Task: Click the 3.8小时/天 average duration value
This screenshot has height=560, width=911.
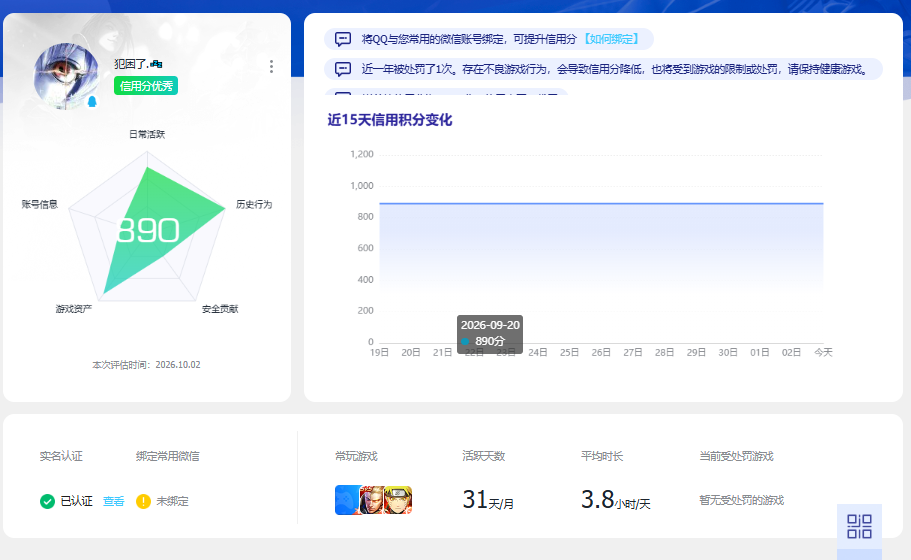Action: [616, 500]
